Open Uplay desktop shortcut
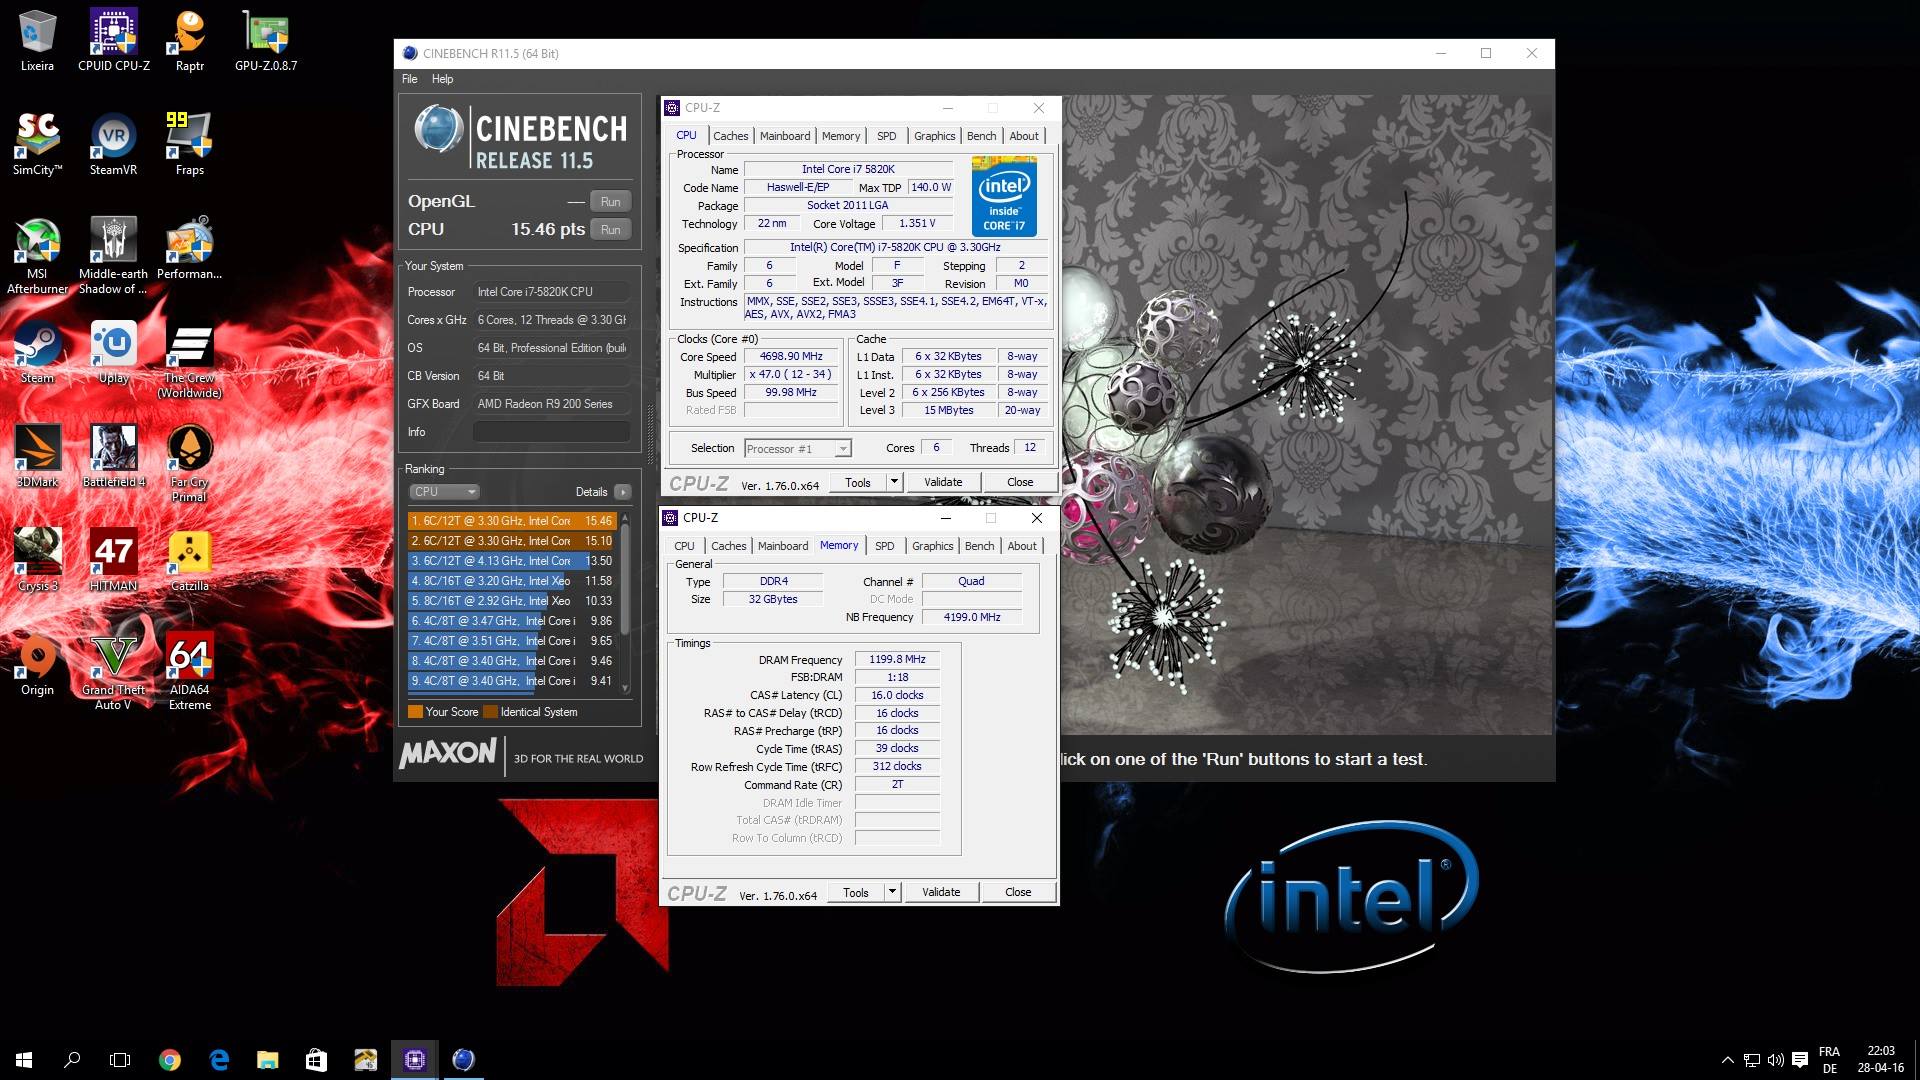Screen dimensions: 1920x1080 (x=114, y=352)
